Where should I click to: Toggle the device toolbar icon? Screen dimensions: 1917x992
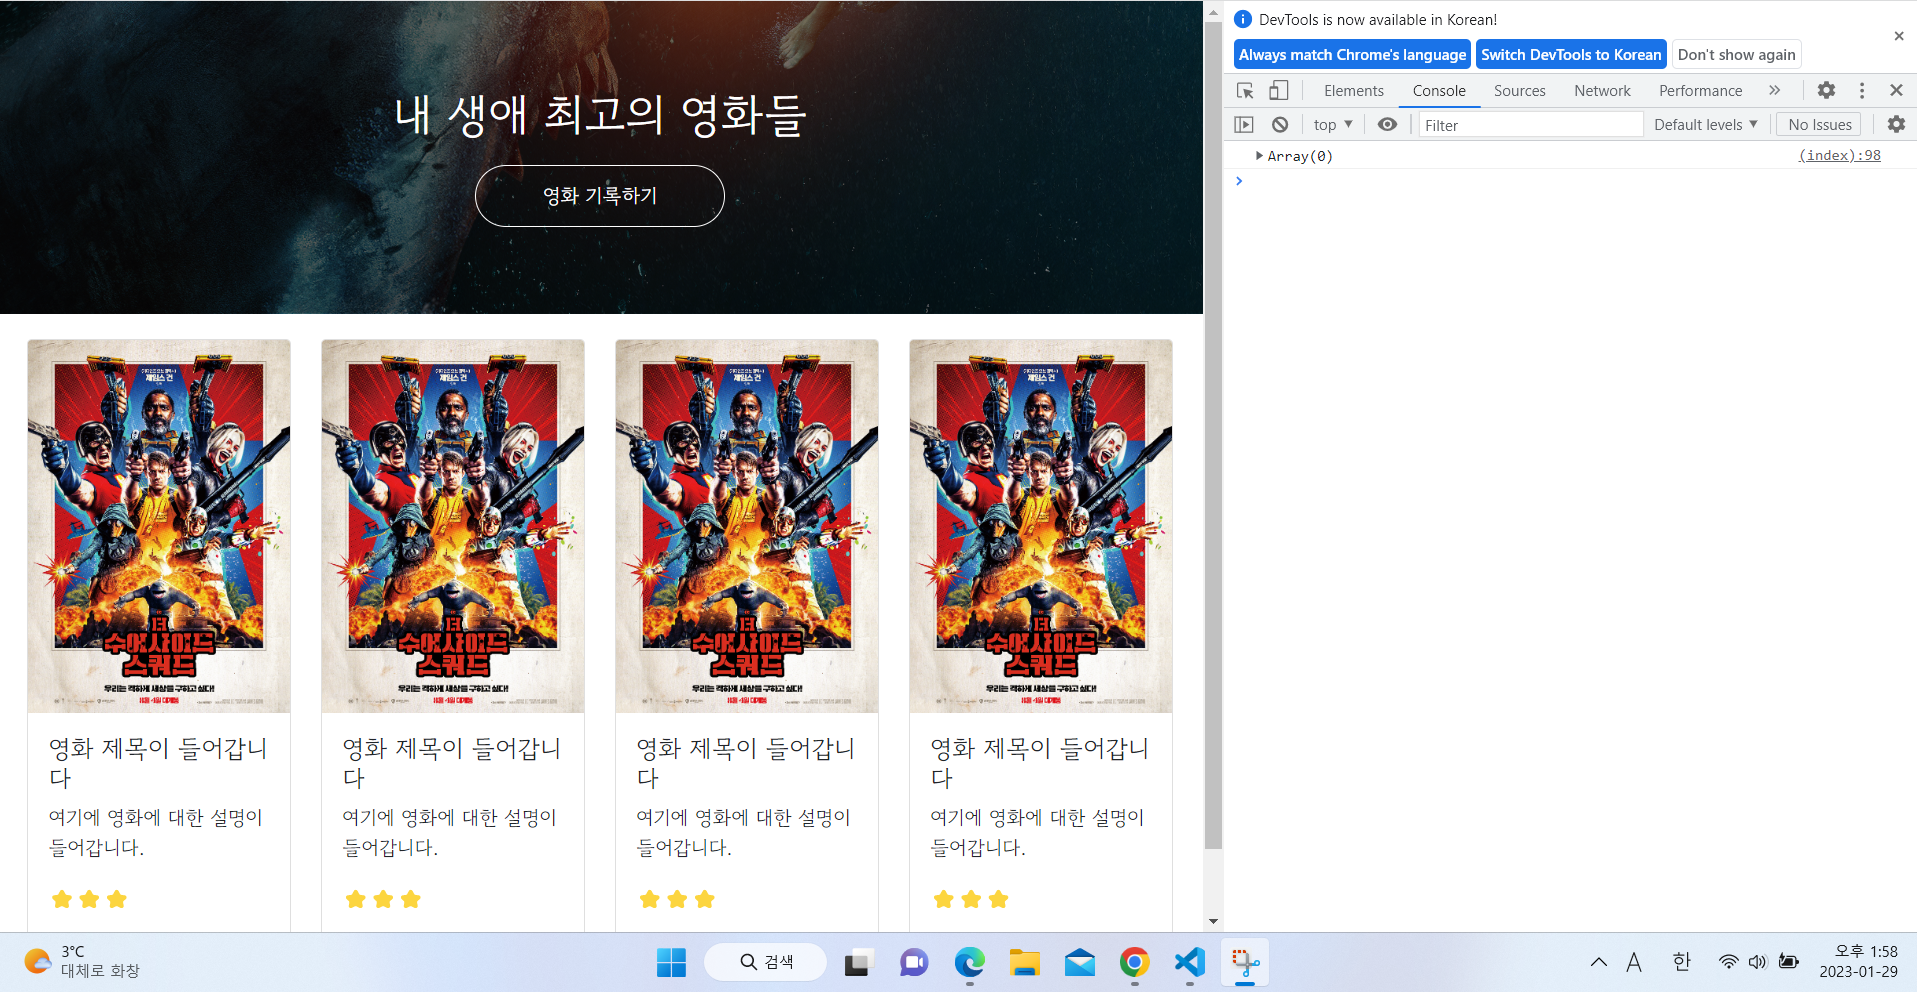pos(1279,91)
